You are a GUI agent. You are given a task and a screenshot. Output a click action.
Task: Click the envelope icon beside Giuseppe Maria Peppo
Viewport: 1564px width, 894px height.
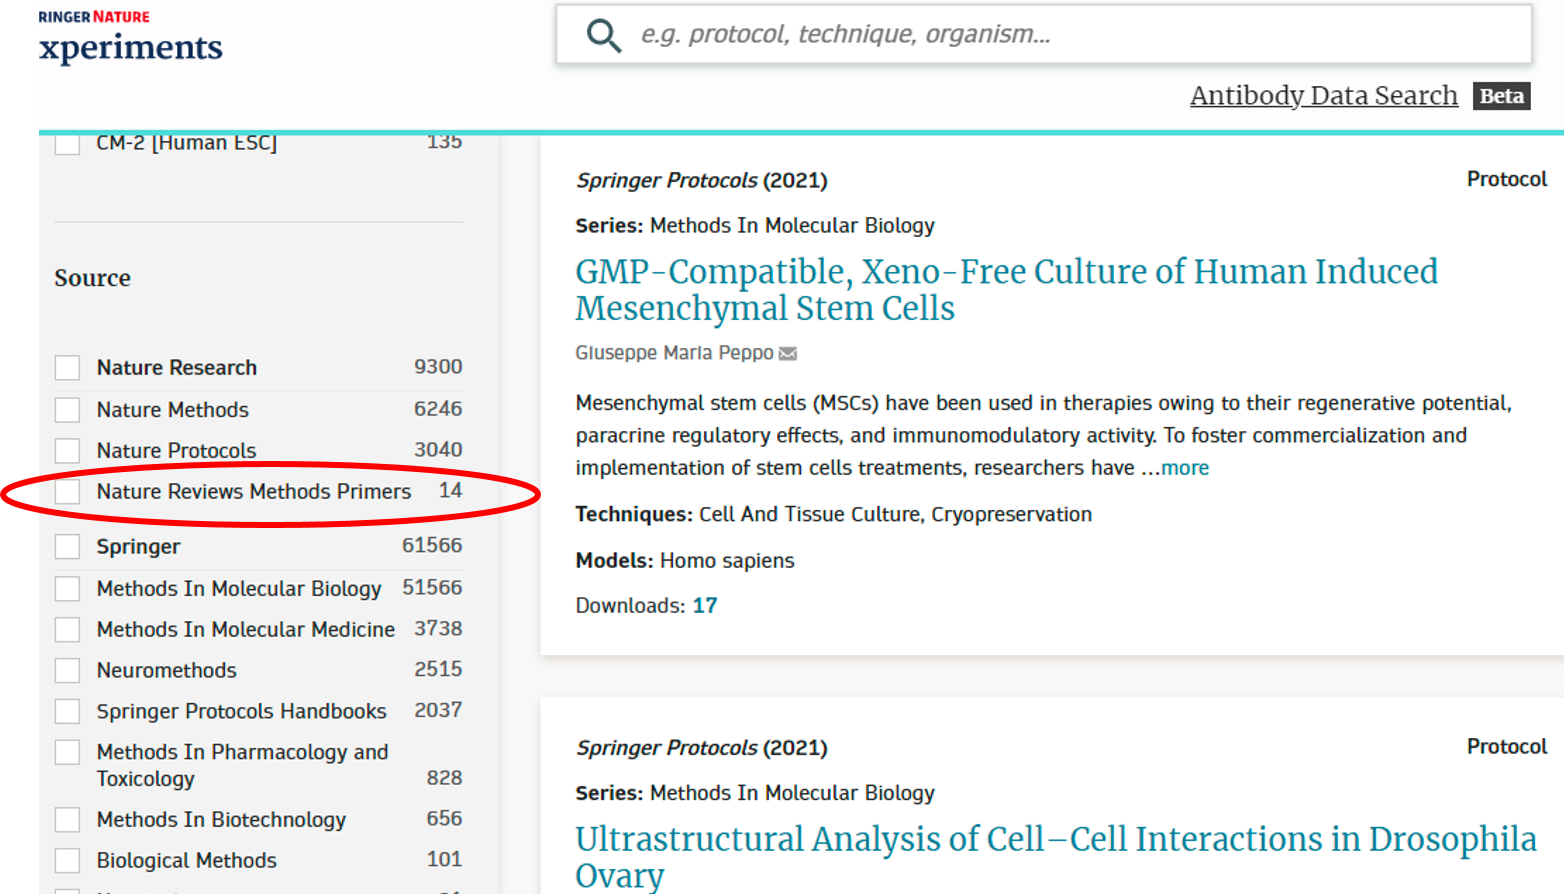pyautogui.click(x=788, y=354)
